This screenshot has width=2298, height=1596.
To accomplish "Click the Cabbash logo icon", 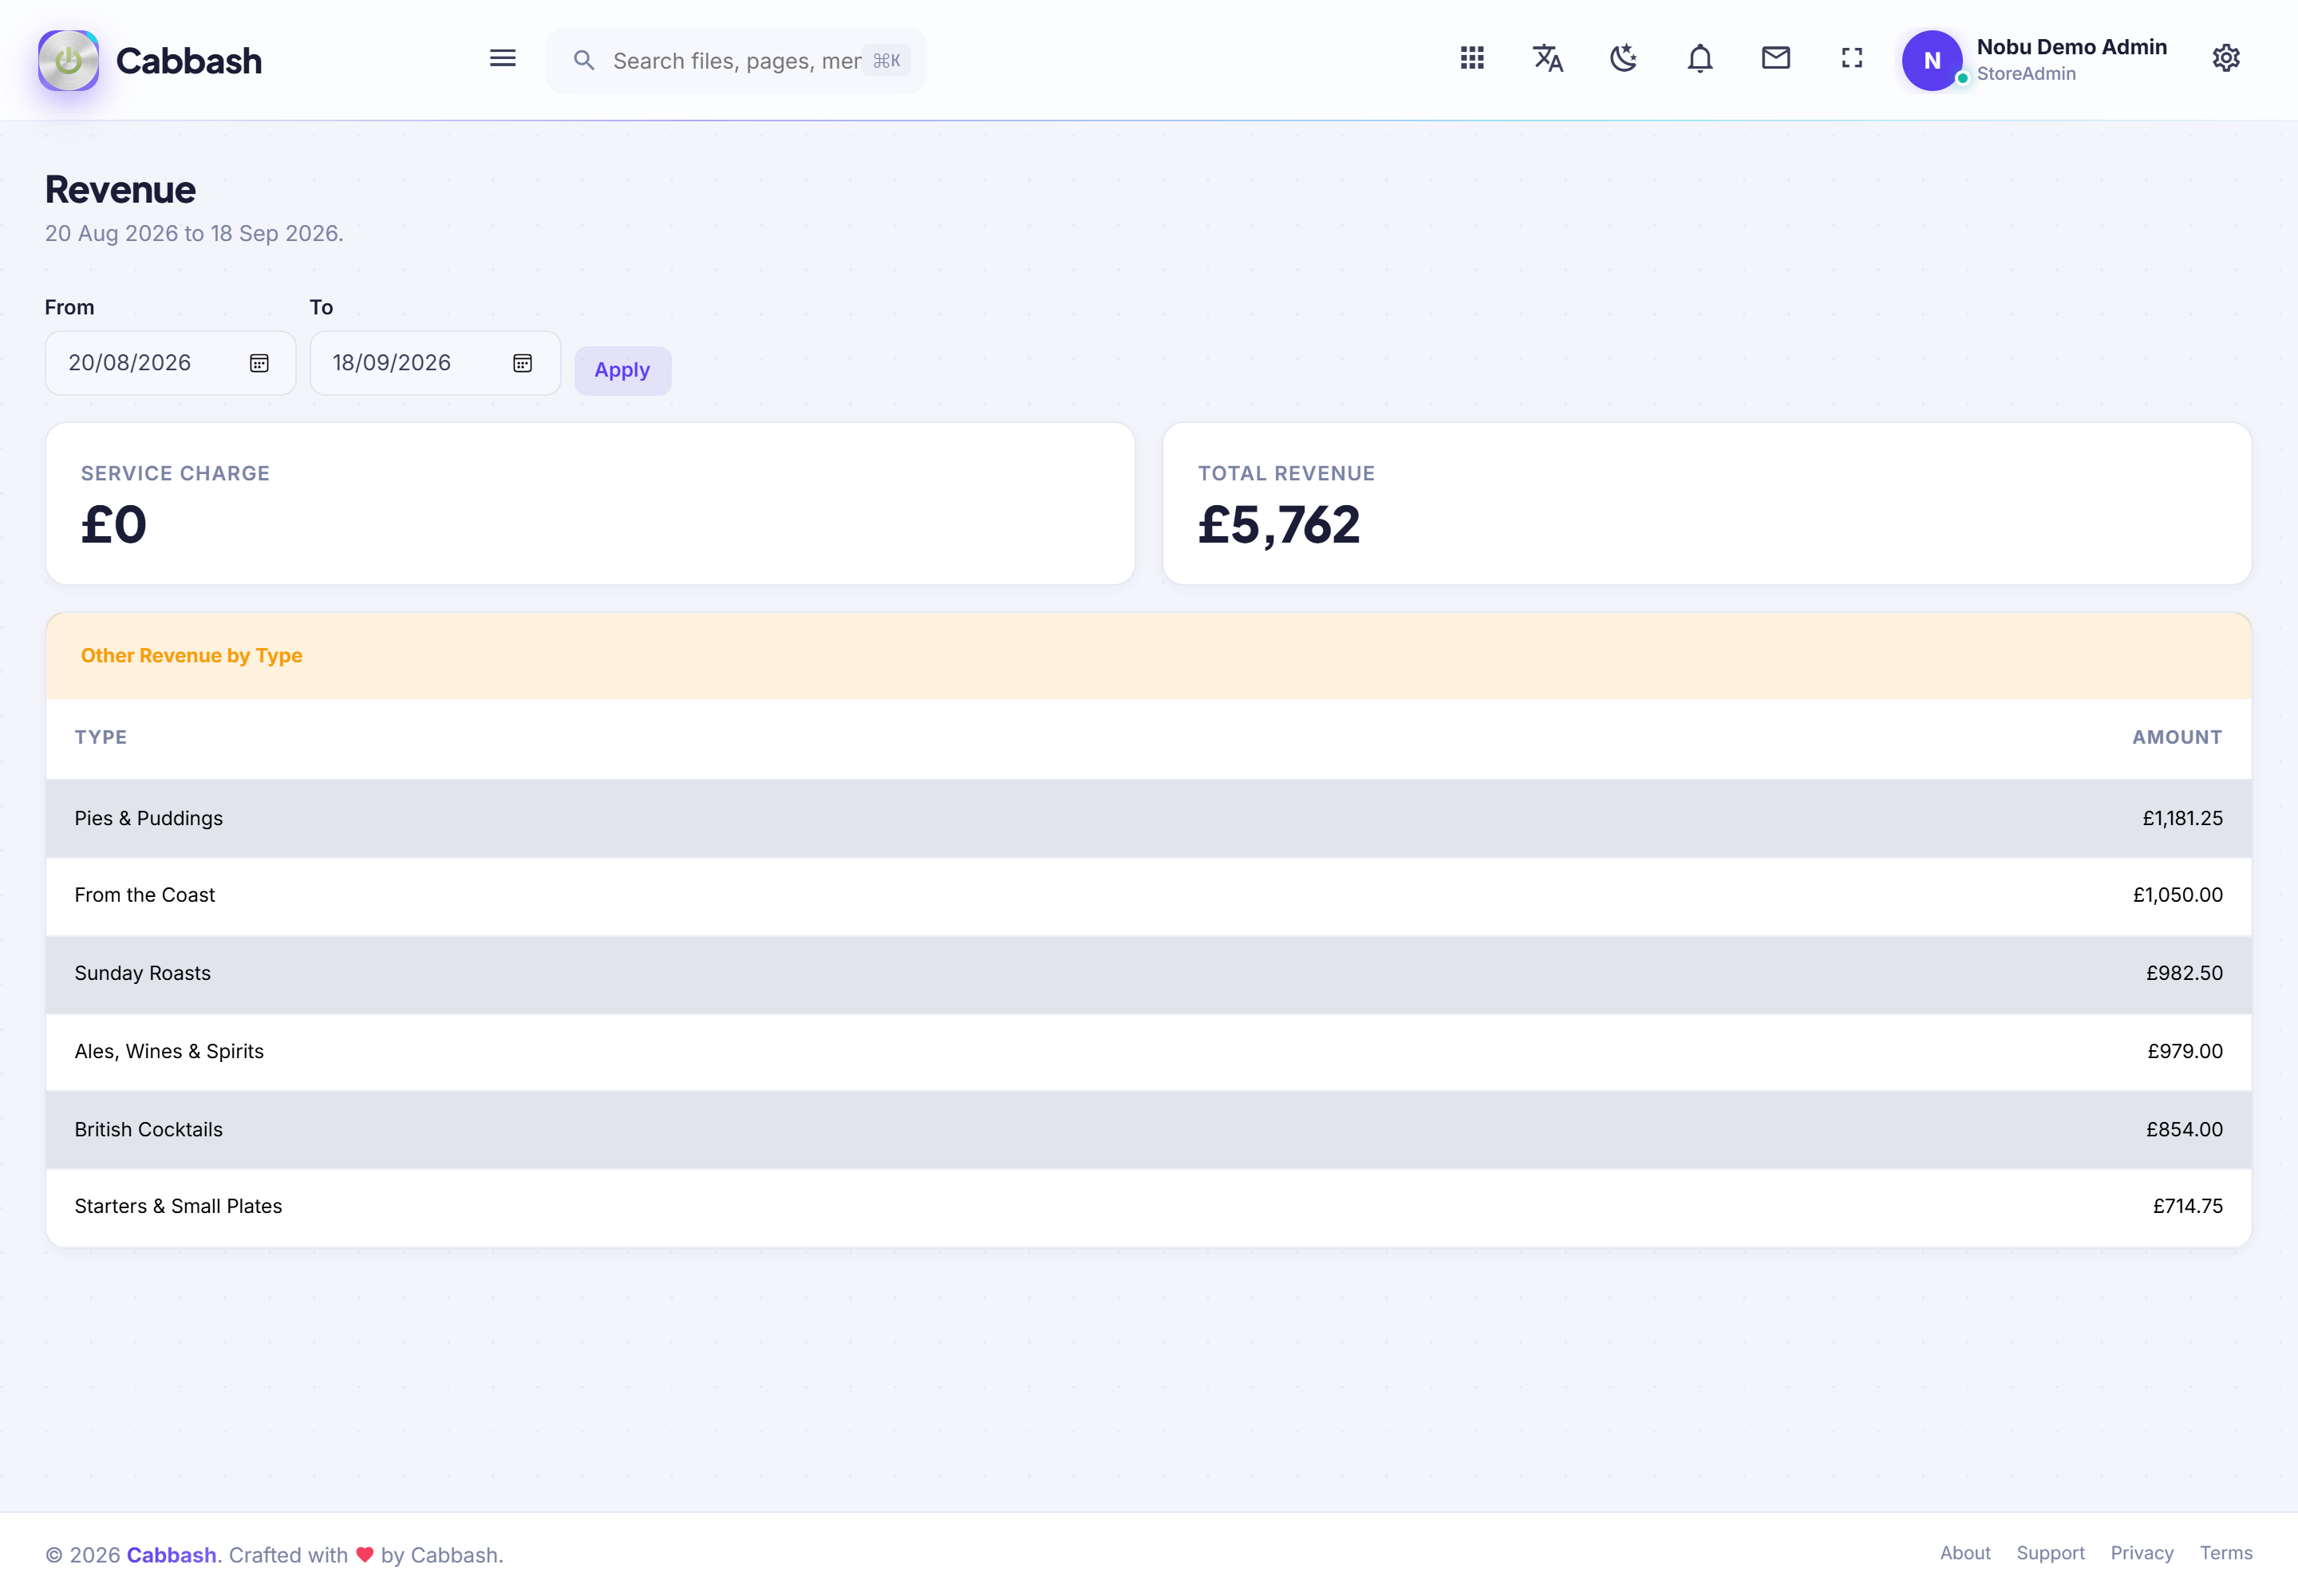I will click(68, 60).
